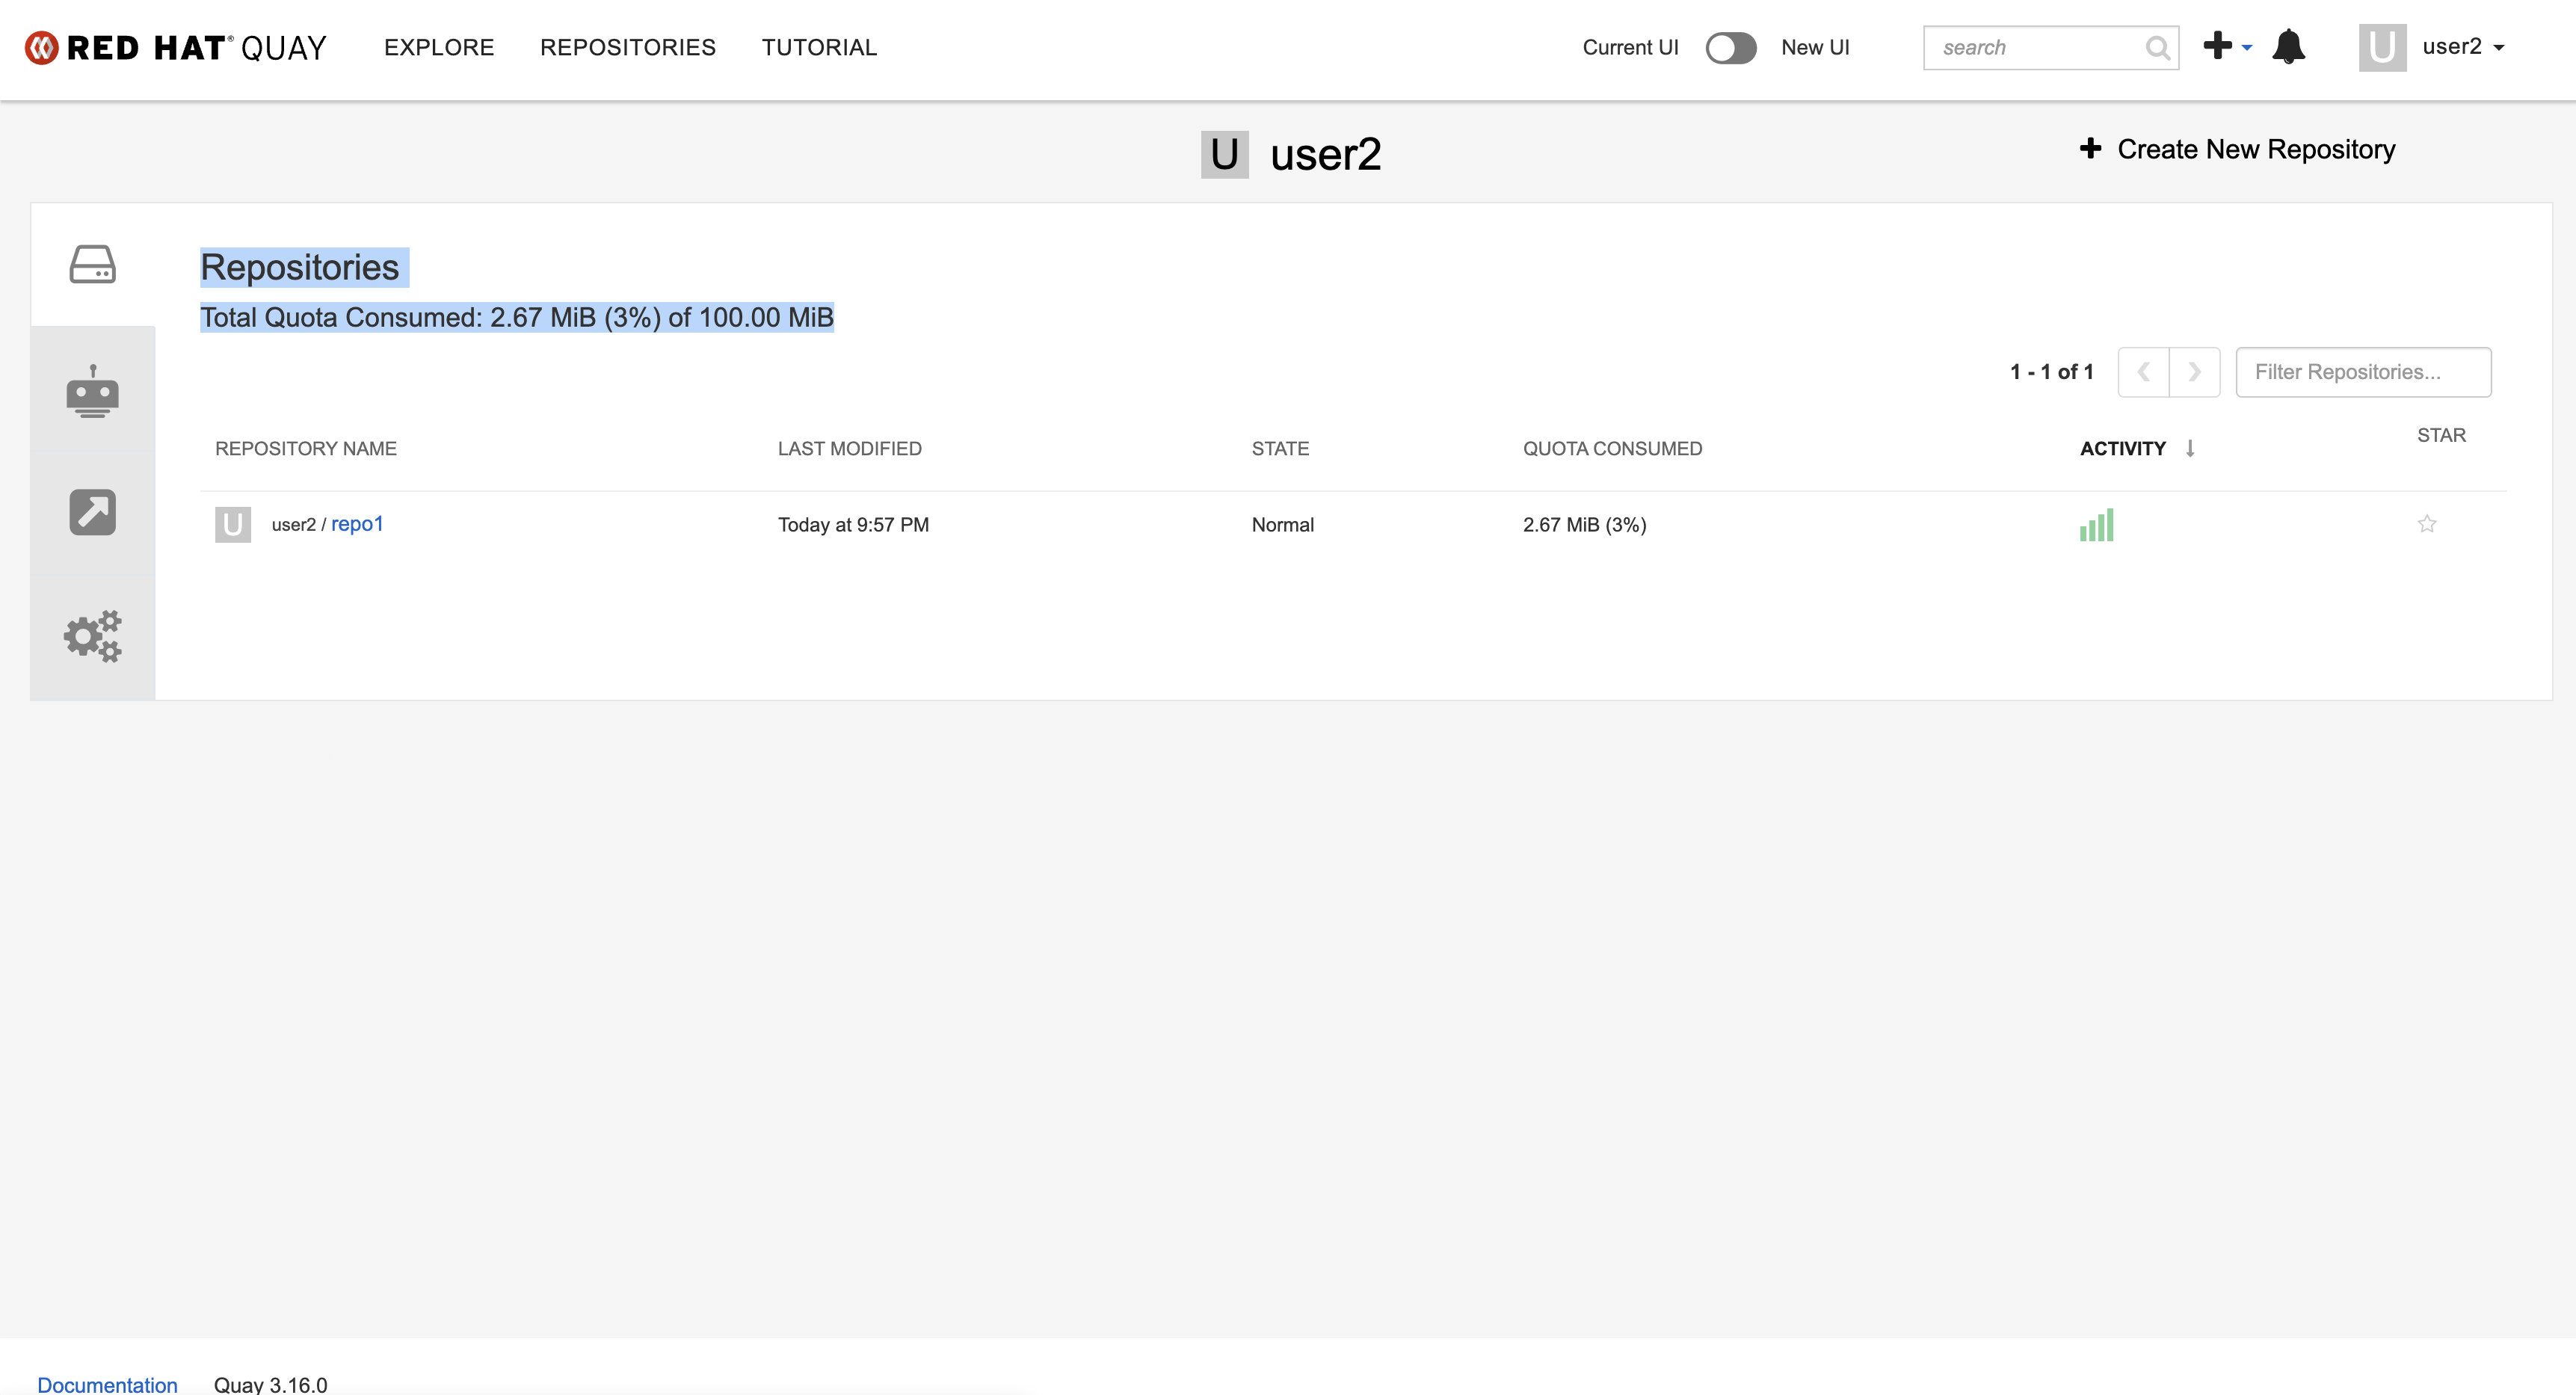Image resolution: width=2576 pixels, height=1395 pixels.
Task: View repo1 activity bars indicator
Action: click(x=2096, y=525)
